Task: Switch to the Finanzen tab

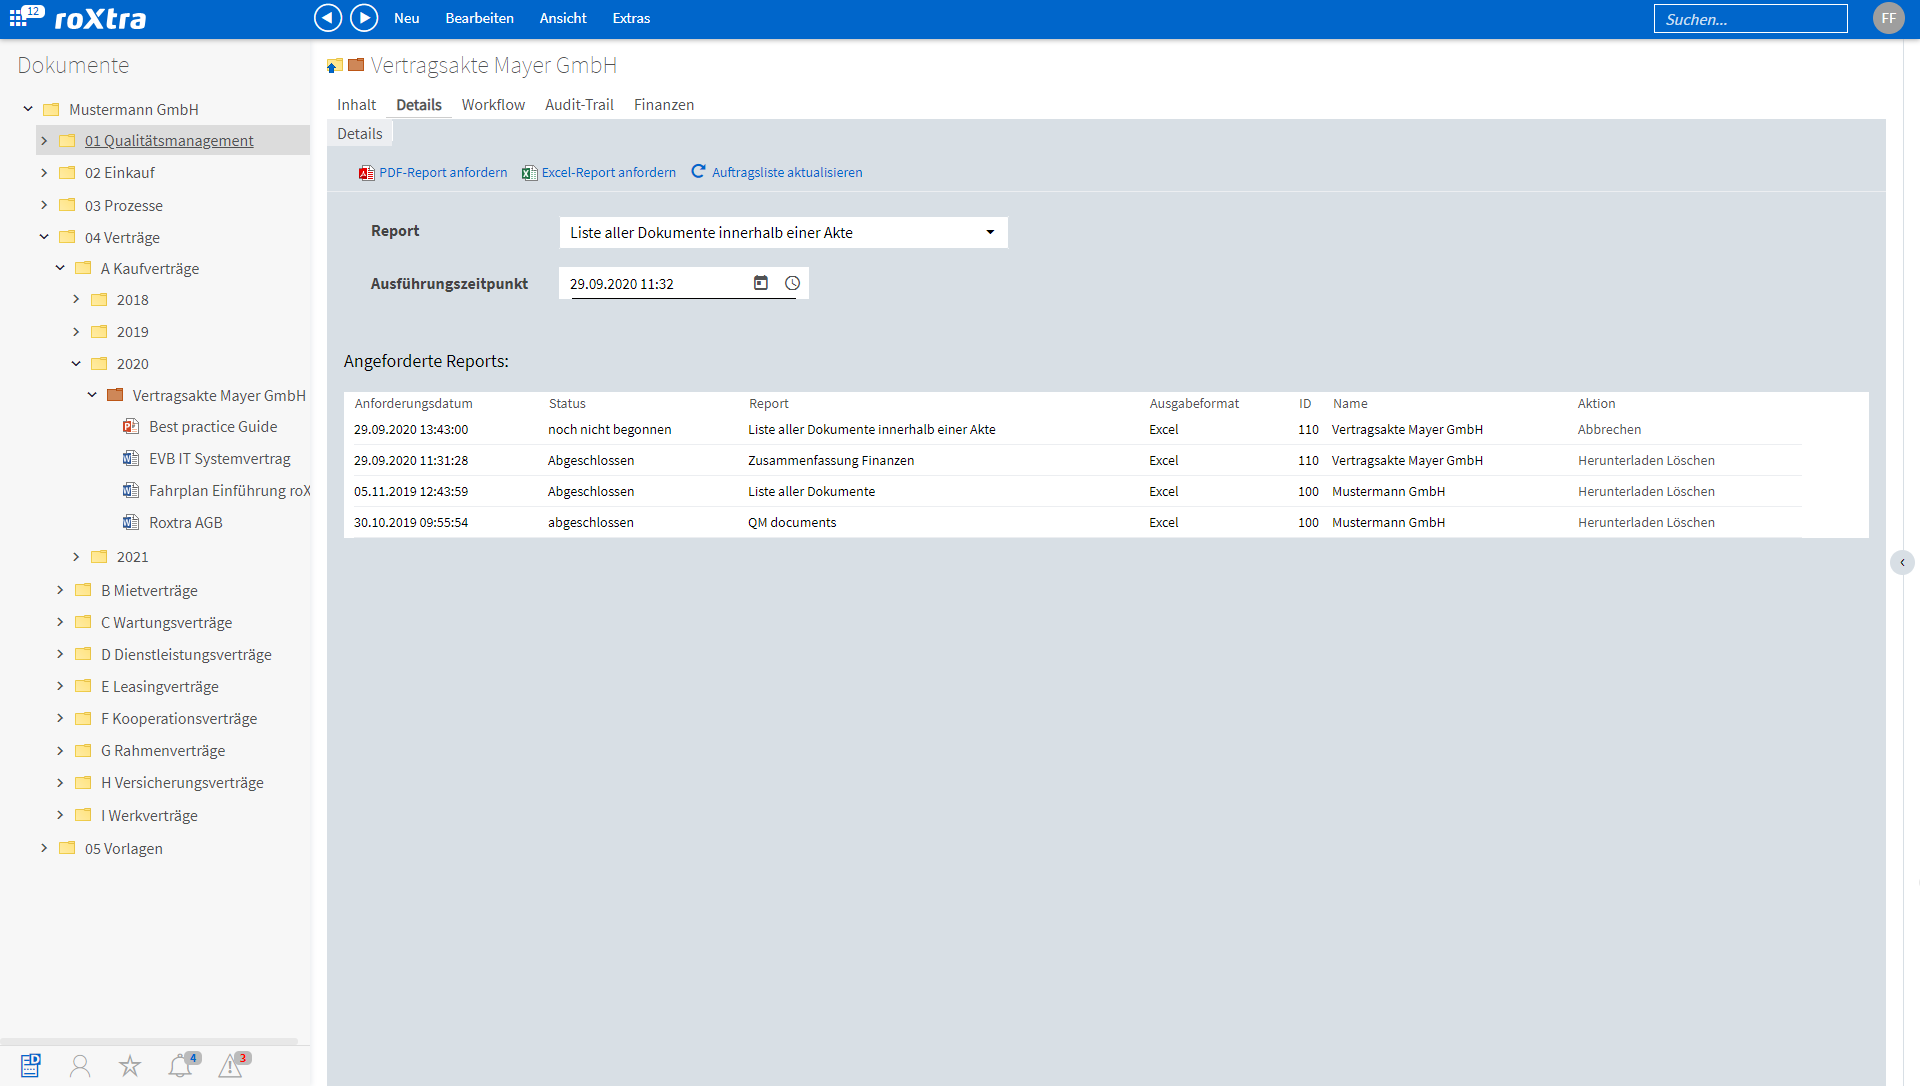Action: [x=663, y=104]
